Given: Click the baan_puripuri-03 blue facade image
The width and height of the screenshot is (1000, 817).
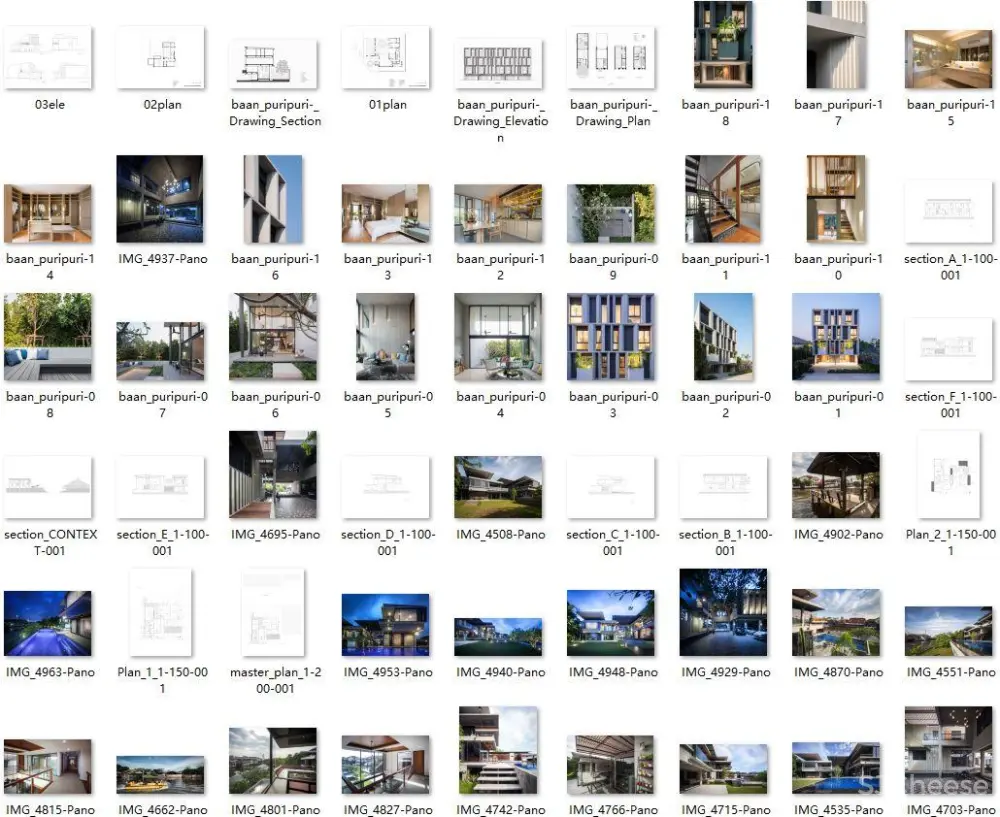Looking at the screenshot, I should point(611,337).
